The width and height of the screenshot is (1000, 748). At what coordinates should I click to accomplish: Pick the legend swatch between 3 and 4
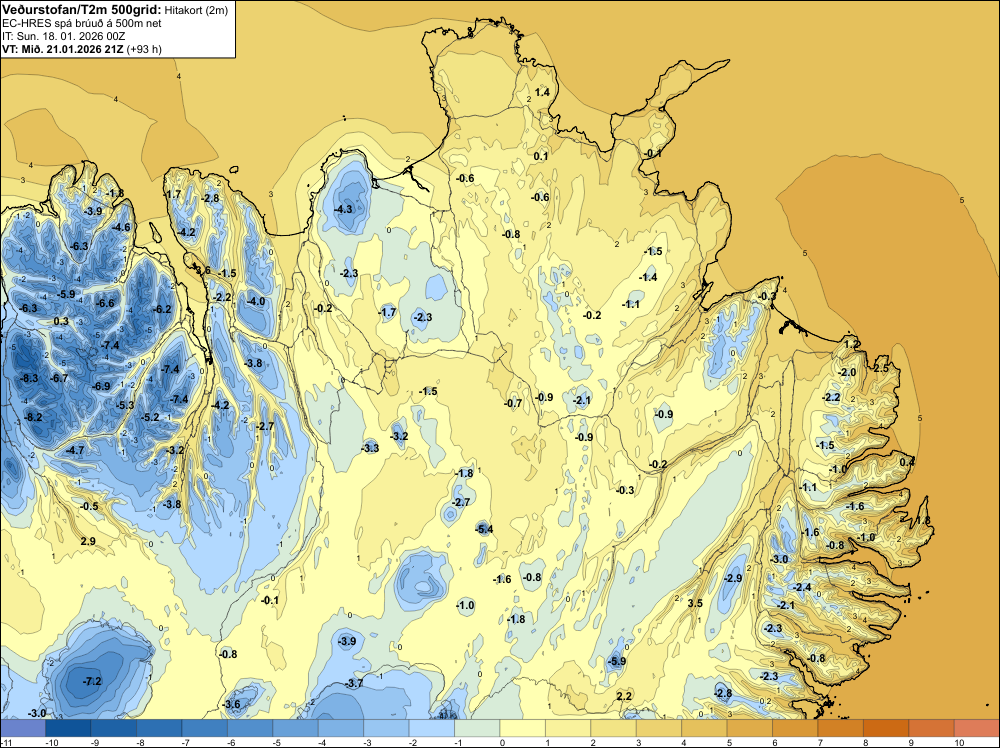(659, 728)
